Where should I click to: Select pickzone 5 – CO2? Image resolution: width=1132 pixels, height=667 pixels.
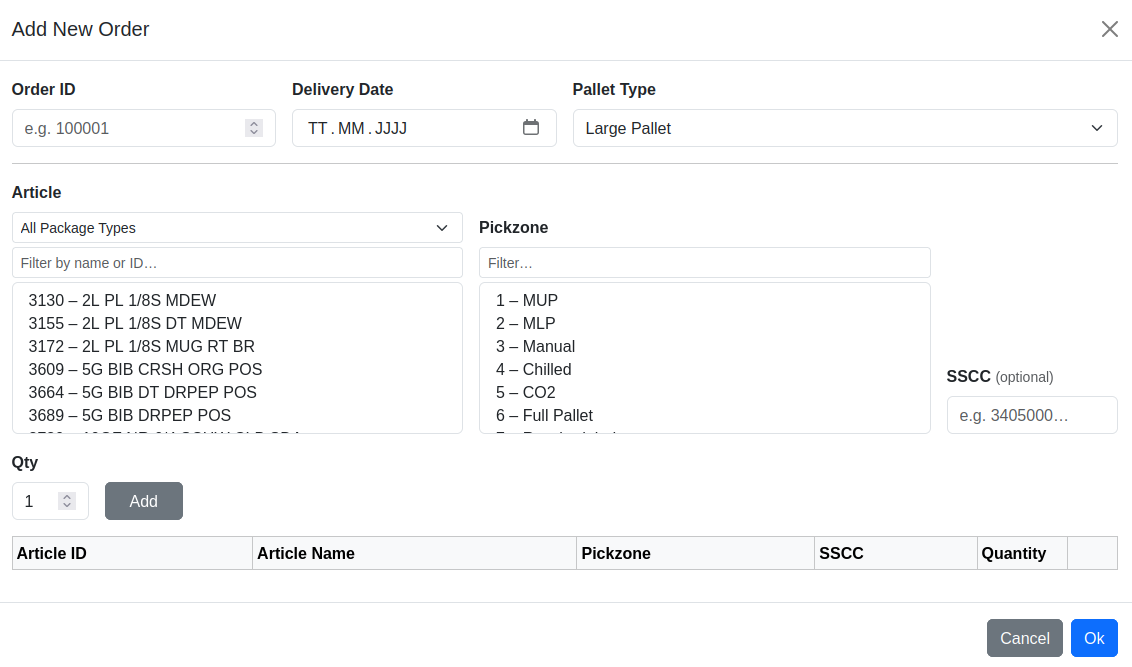coord(705,393)
